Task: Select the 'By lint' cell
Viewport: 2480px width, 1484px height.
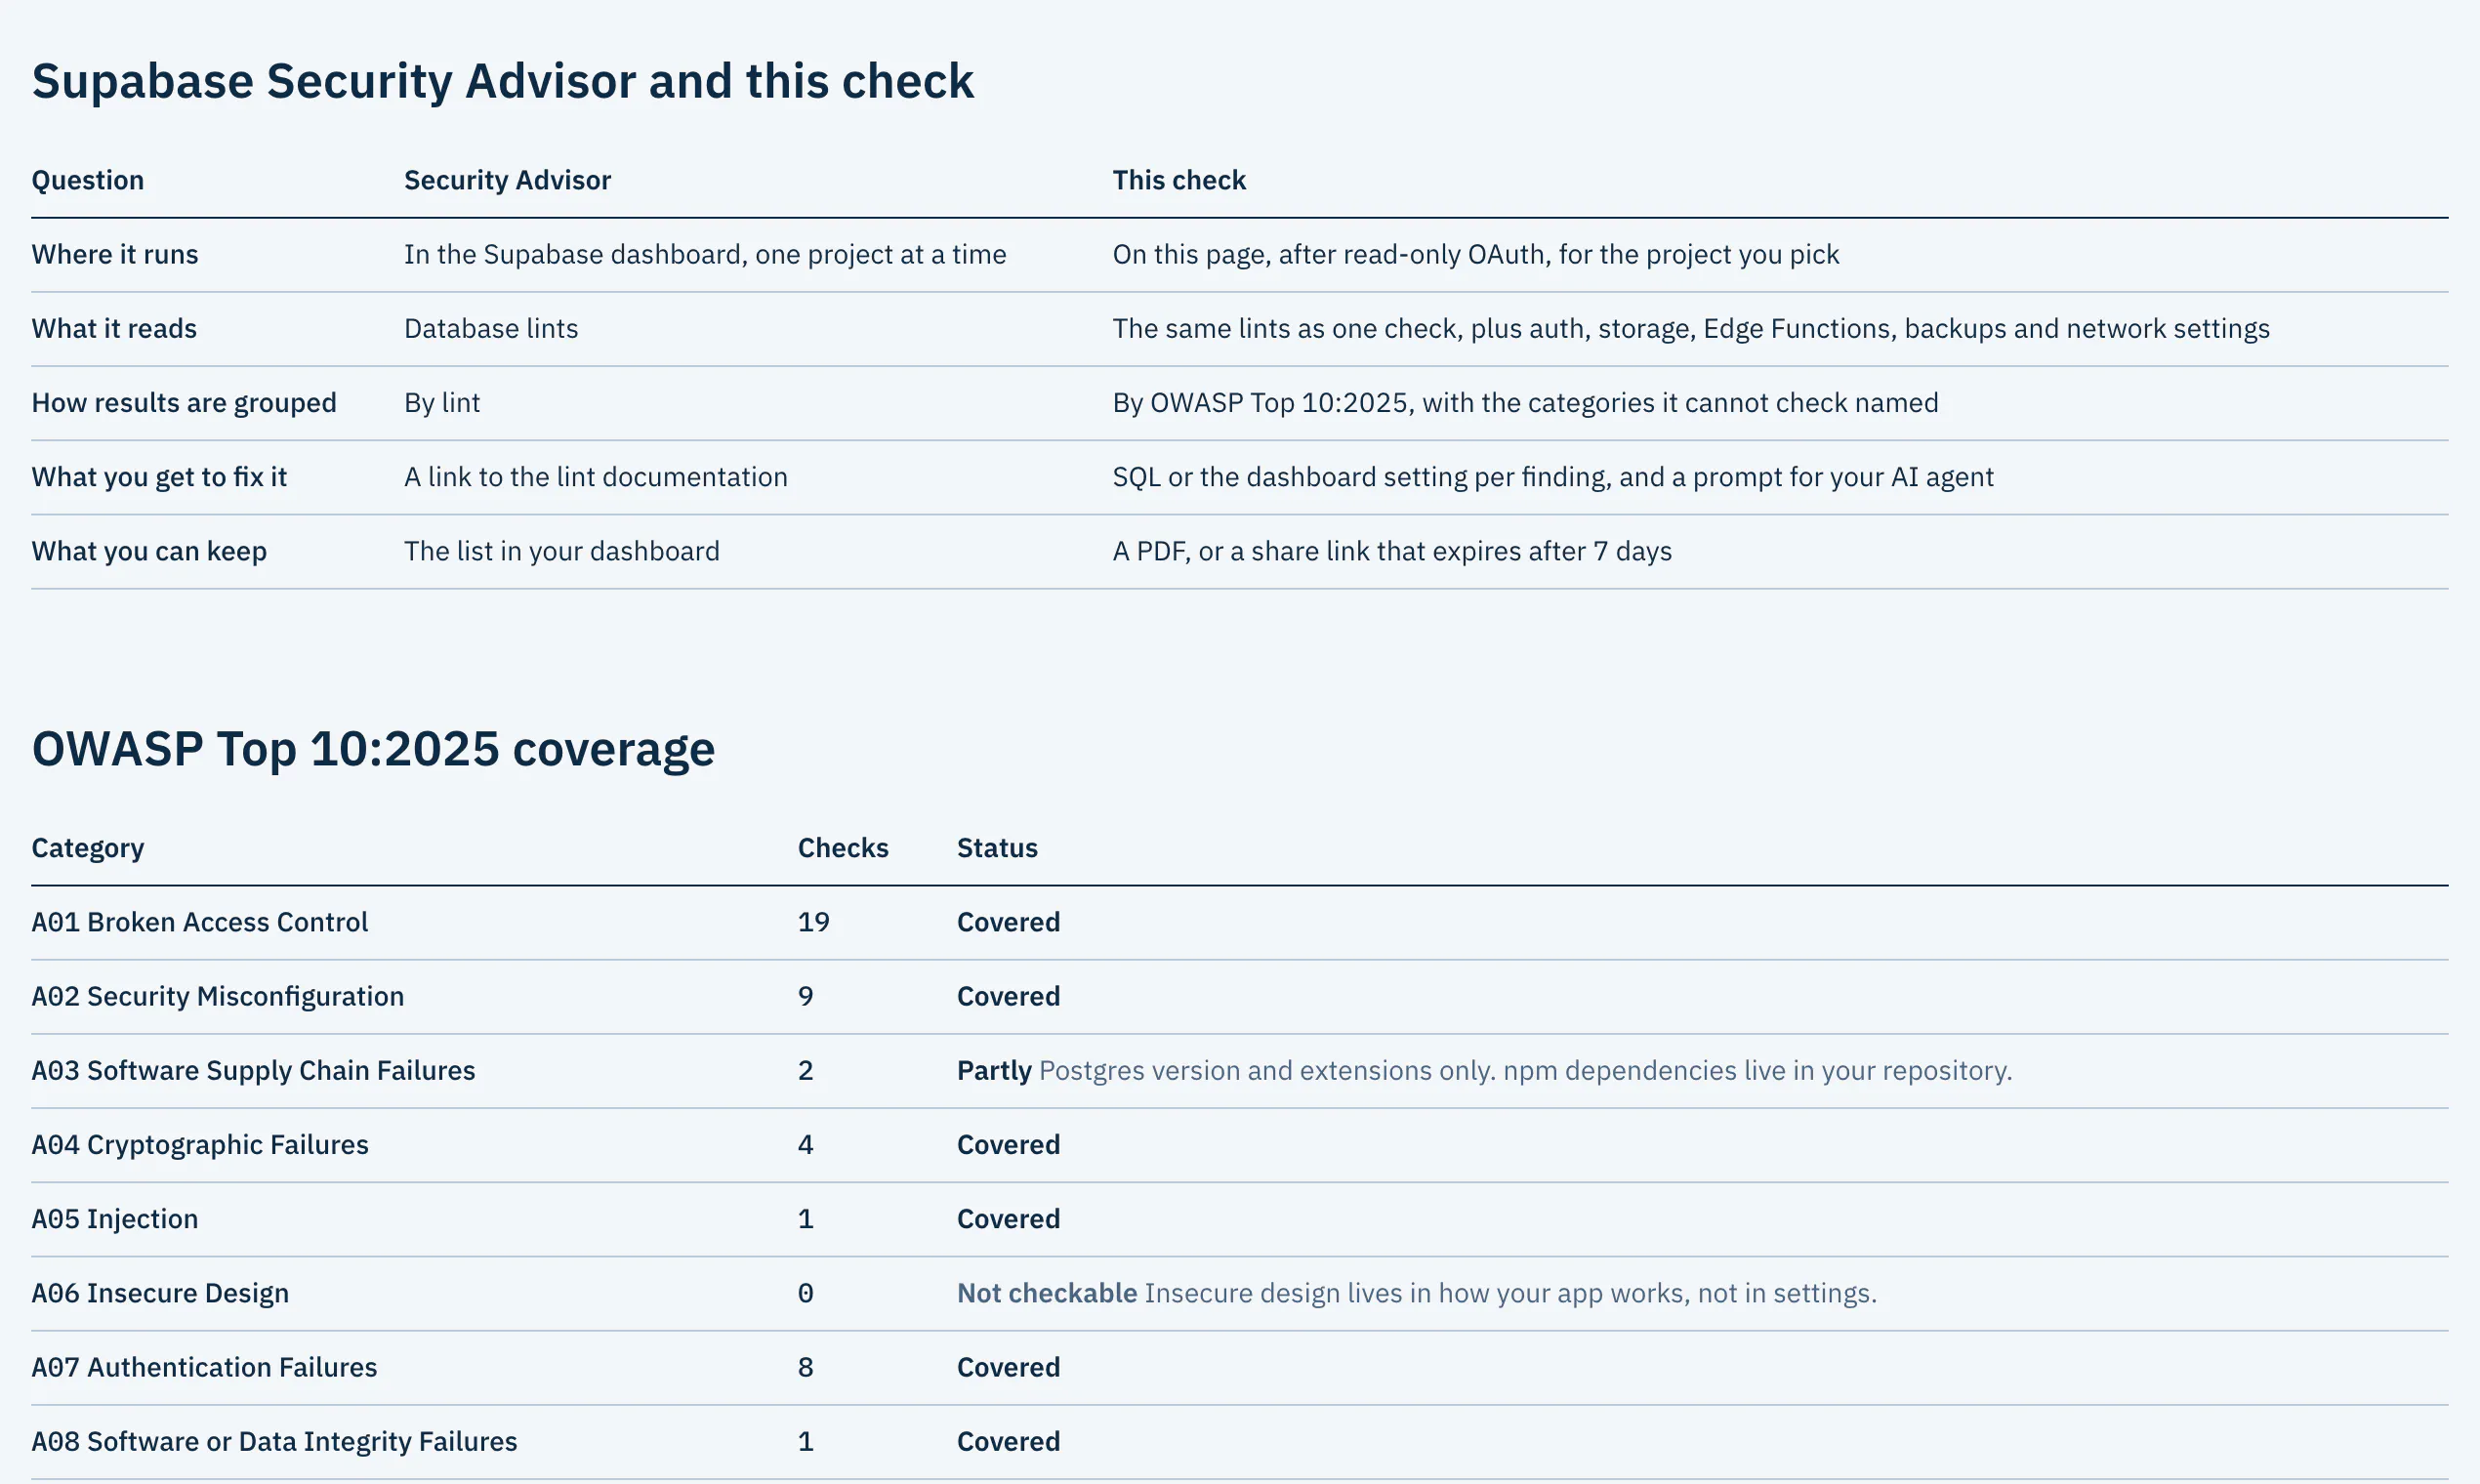Action: click(x=442, y=402)
